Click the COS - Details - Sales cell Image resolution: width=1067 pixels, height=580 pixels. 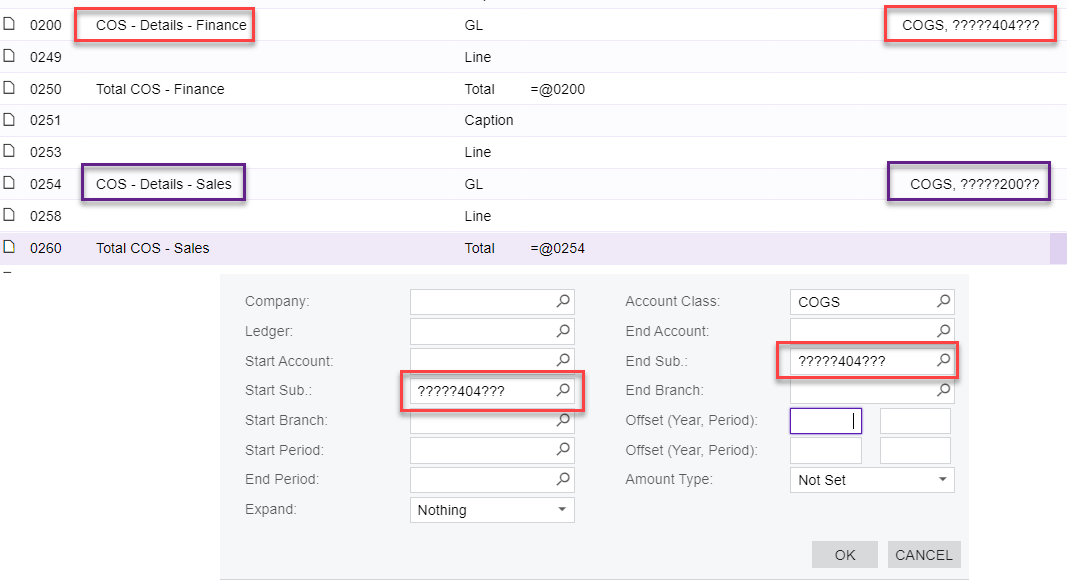164,184
